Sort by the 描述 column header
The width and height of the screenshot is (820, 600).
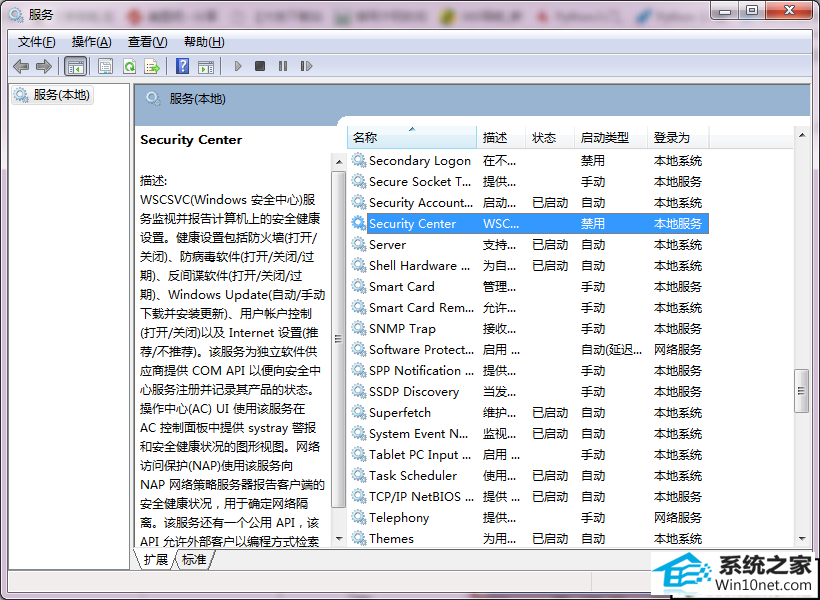500,138
